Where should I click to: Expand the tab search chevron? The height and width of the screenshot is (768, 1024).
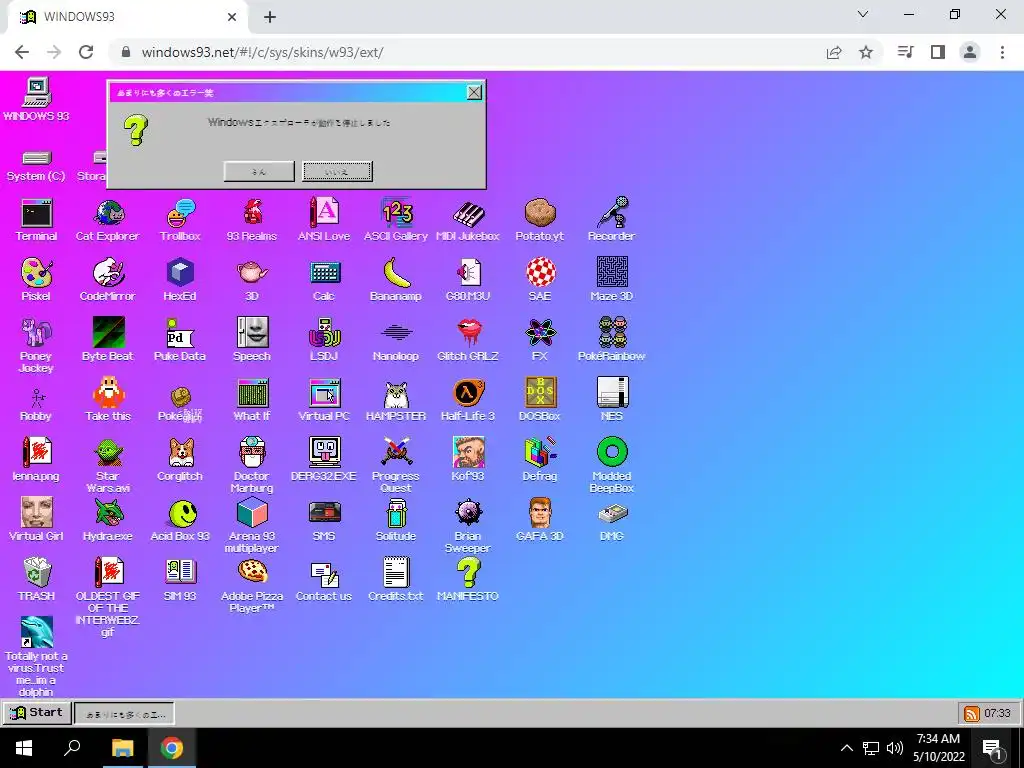(x=863, y=14)
